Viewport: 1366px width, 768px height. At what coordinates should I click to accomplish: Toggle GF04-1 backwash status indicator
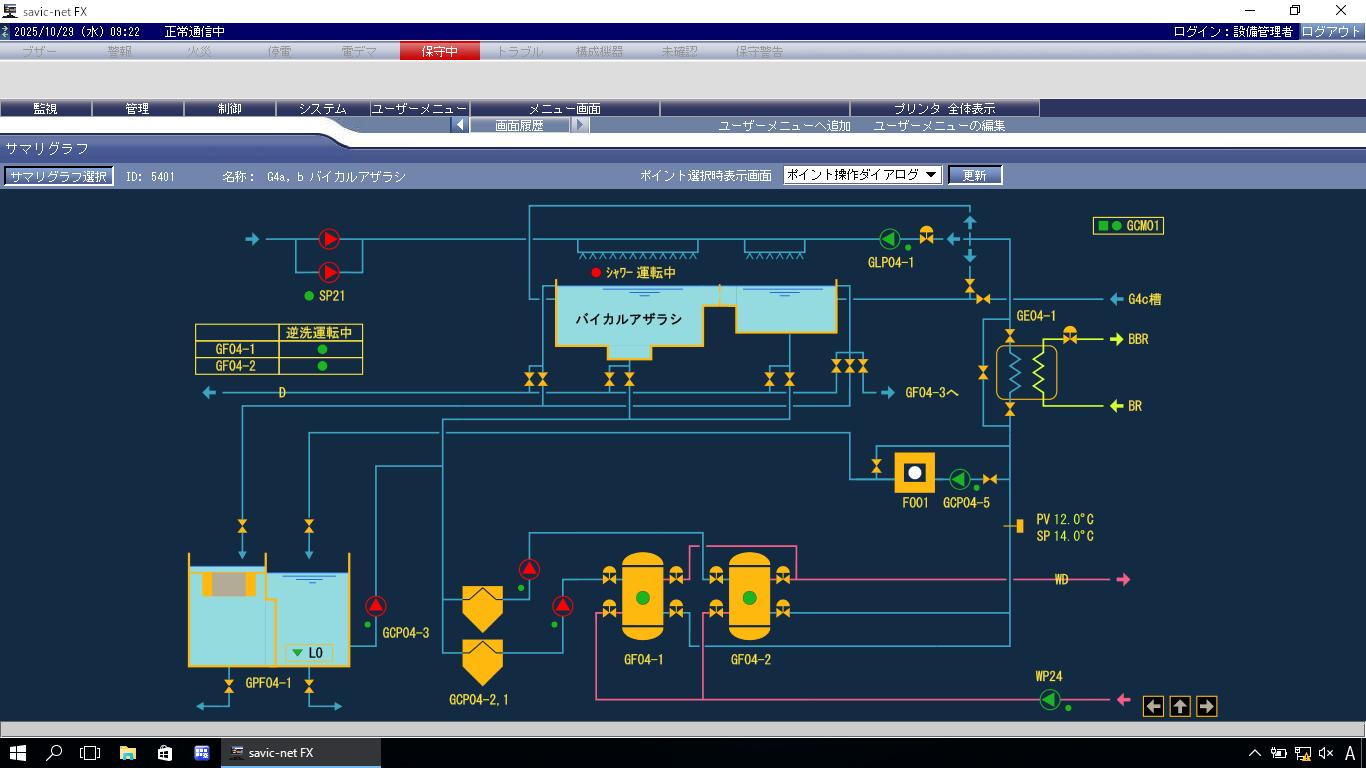coord(322,350)
